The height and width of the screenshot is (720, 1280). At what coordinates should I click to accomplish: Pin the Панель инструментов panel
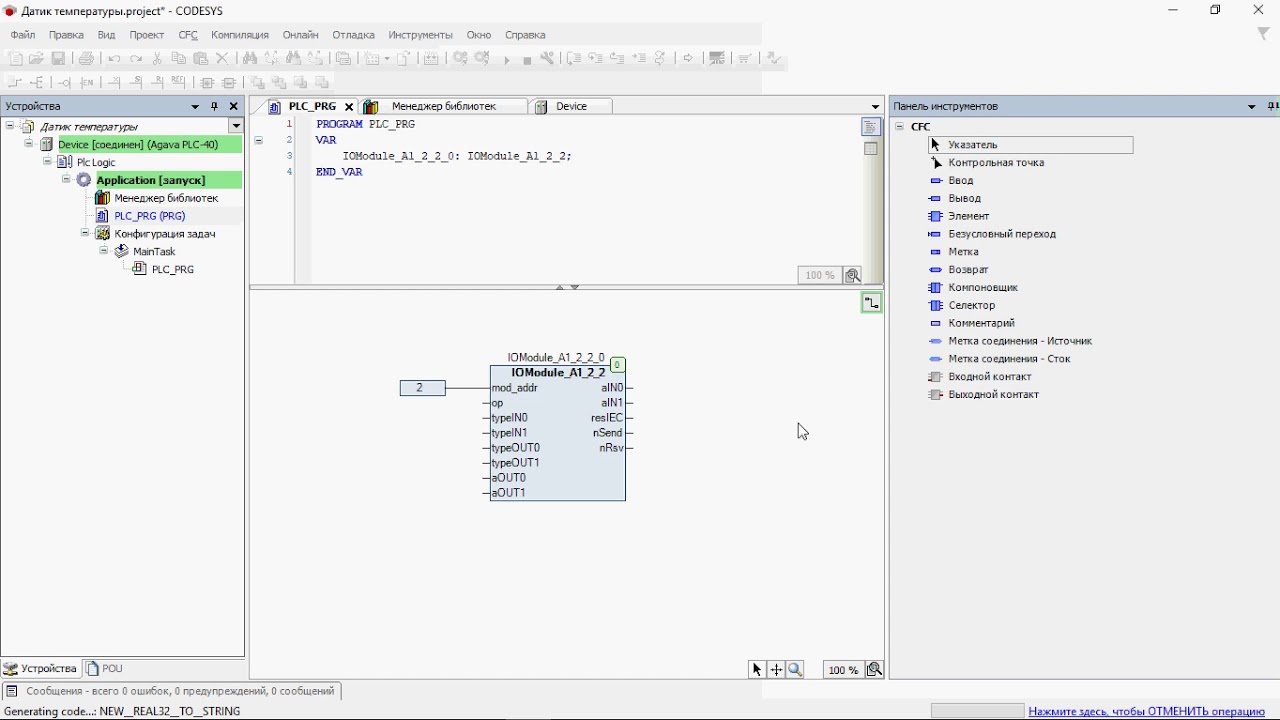coord(1272,106)
